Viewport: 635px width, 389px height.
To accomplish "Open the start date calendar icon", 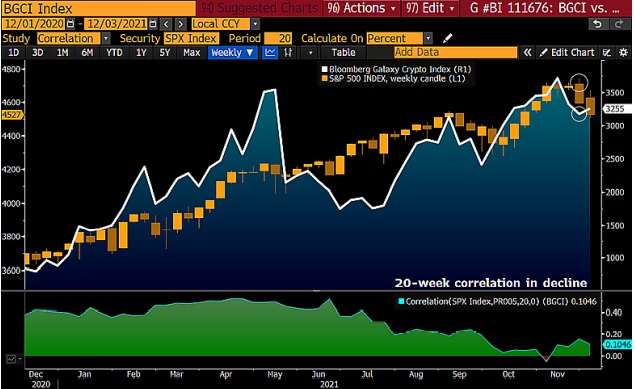I will point(70,24).
